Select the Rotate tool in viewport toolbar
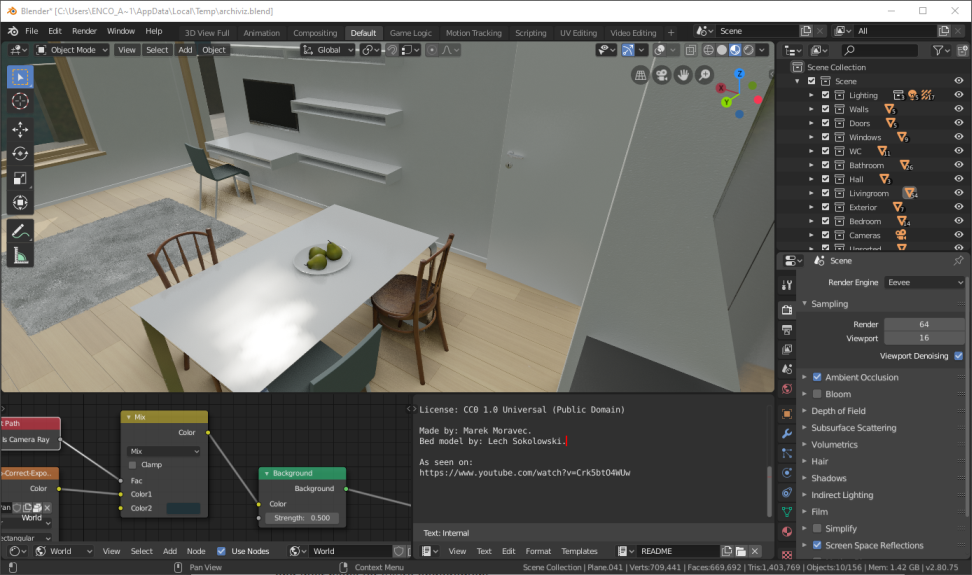 (x=20, y=154)
